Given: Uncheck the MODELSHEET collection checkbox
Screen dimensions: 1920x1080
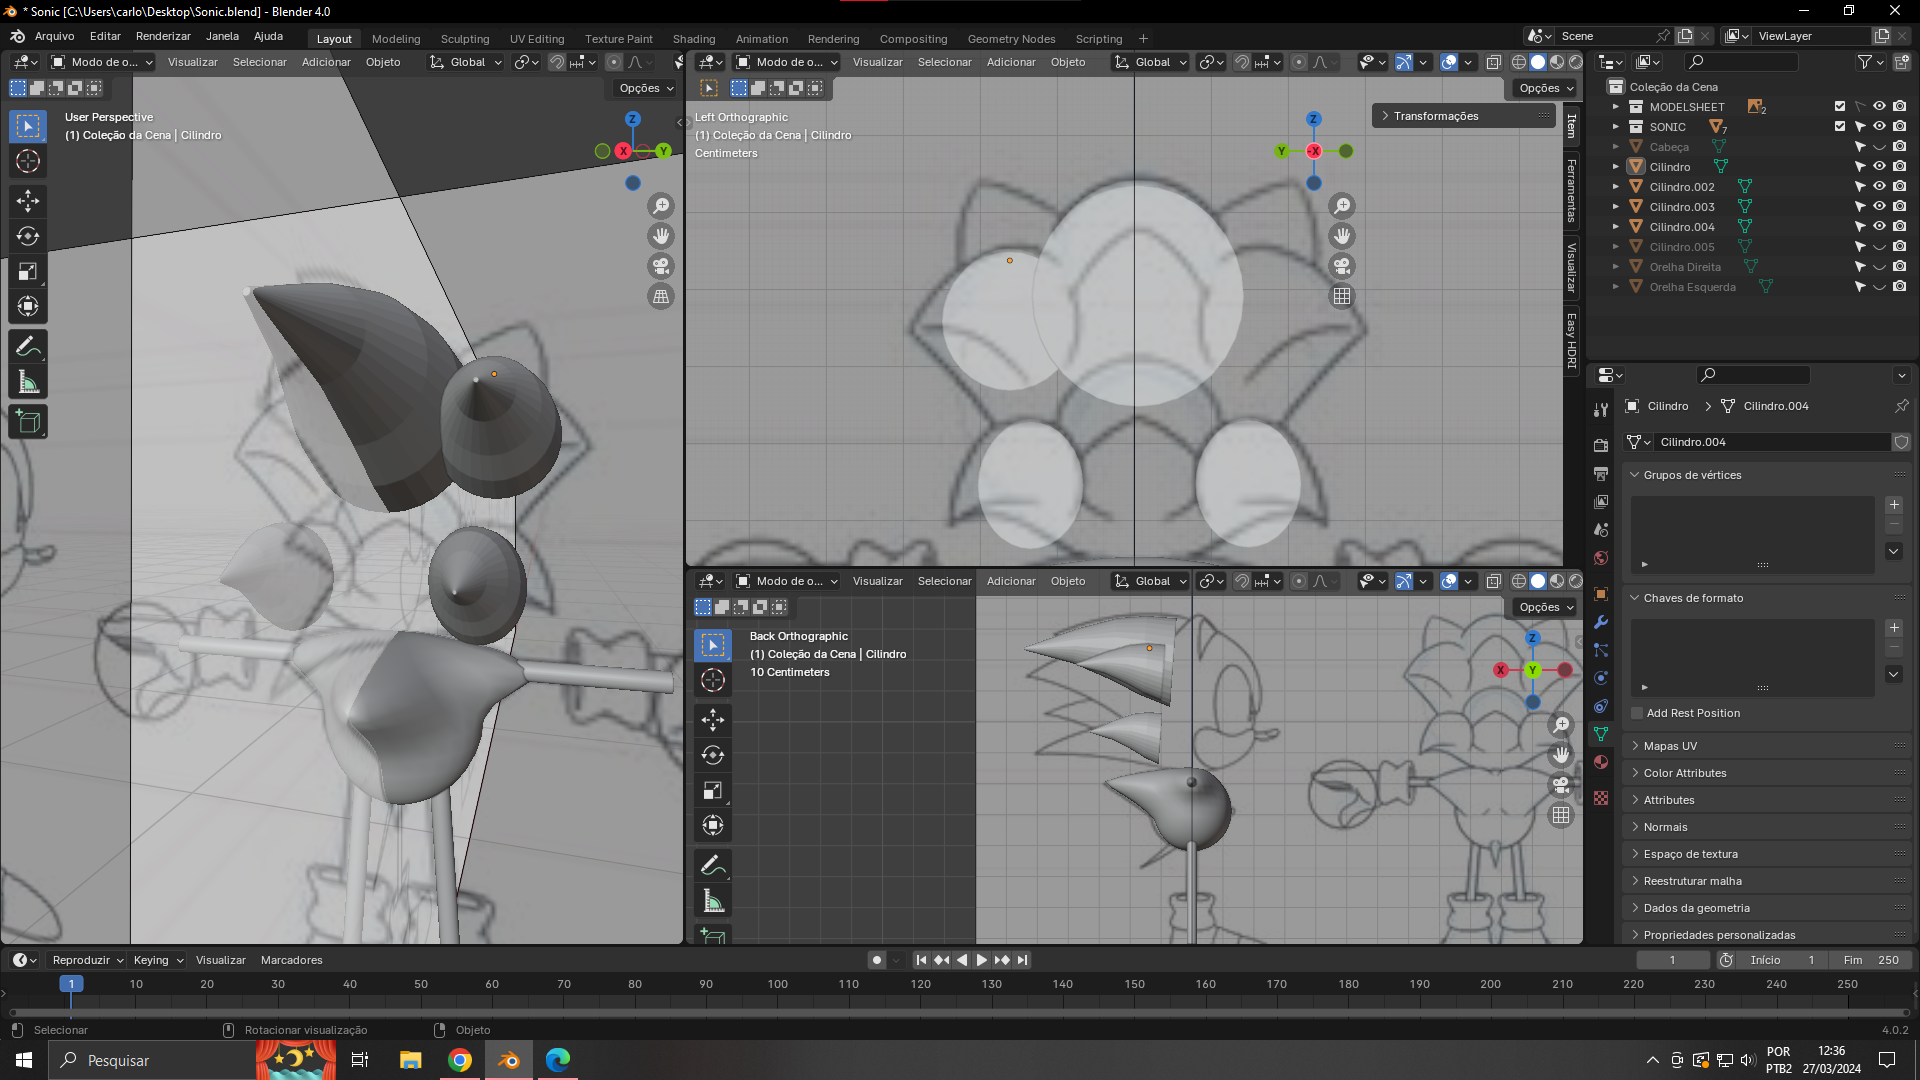Looking at the screenshot, I should coord(1840,107).
